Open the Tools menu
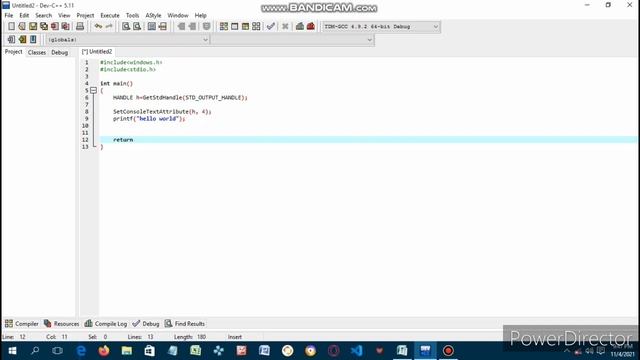The height and width of the screenshot is (360, 640). [x=132, y=15]
